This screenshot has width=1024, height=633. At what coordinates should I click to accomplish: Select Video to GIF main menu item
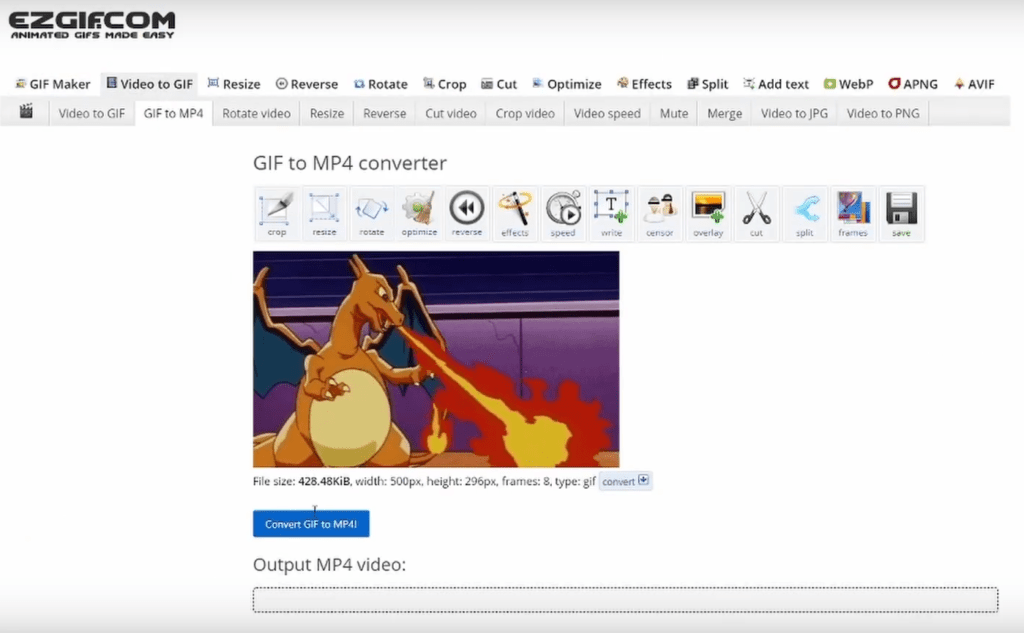[150, 84]
